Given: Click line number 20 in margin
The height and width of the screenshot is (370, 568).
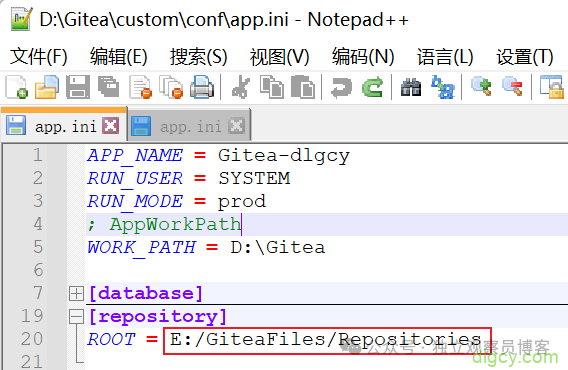Looking at the screenshot, I should point(32,339).
